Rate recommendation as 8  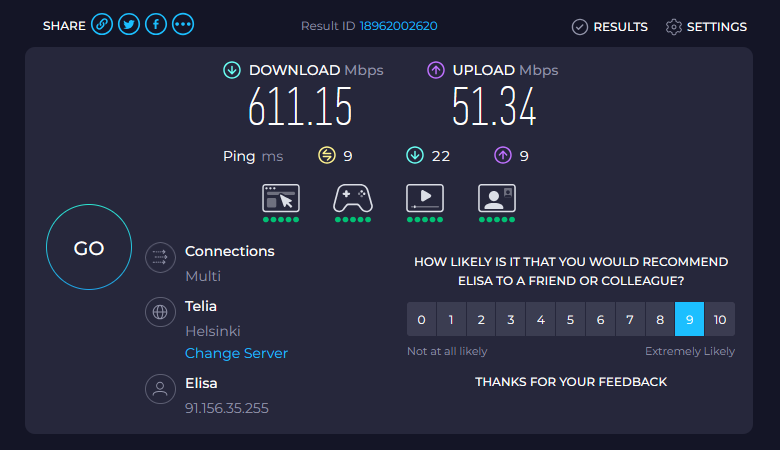[660, 319]
